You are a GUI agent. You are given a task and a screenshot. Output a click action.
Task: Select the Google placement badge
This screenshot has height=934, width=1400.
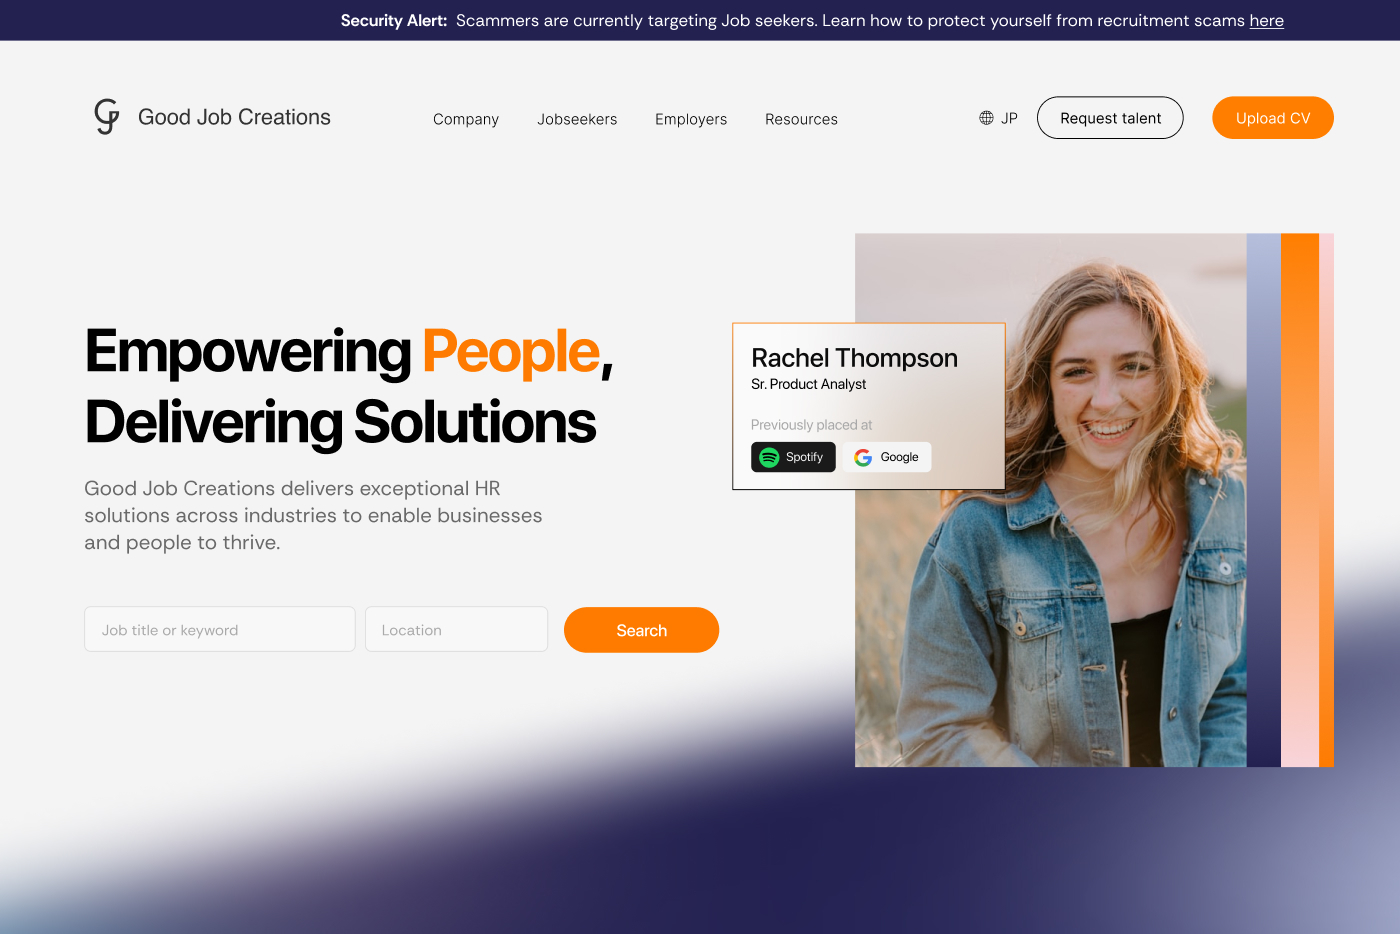tap(887, 457)
